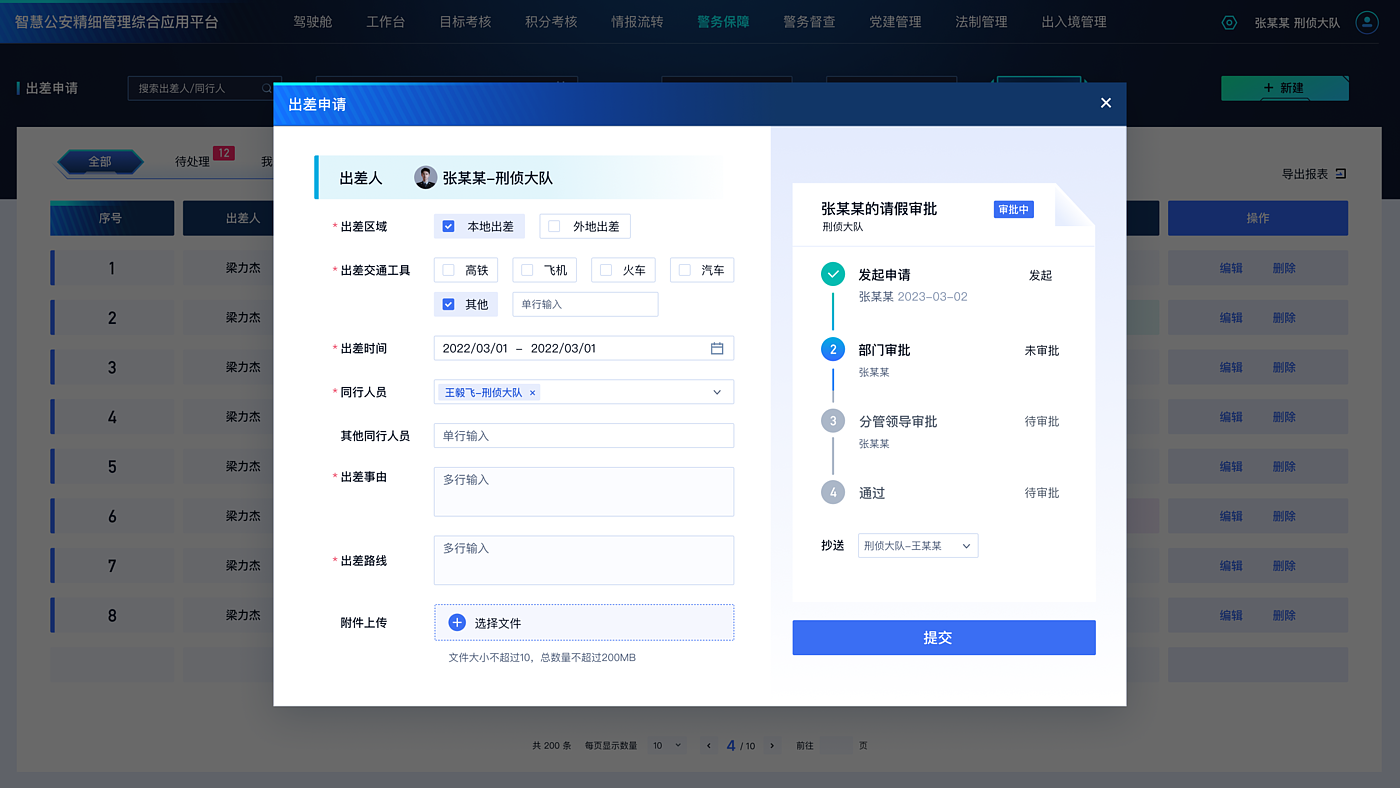This screenshot has height=788, width=1400.
Task: Go to previous page with left arrow
Action: point(709,745)
